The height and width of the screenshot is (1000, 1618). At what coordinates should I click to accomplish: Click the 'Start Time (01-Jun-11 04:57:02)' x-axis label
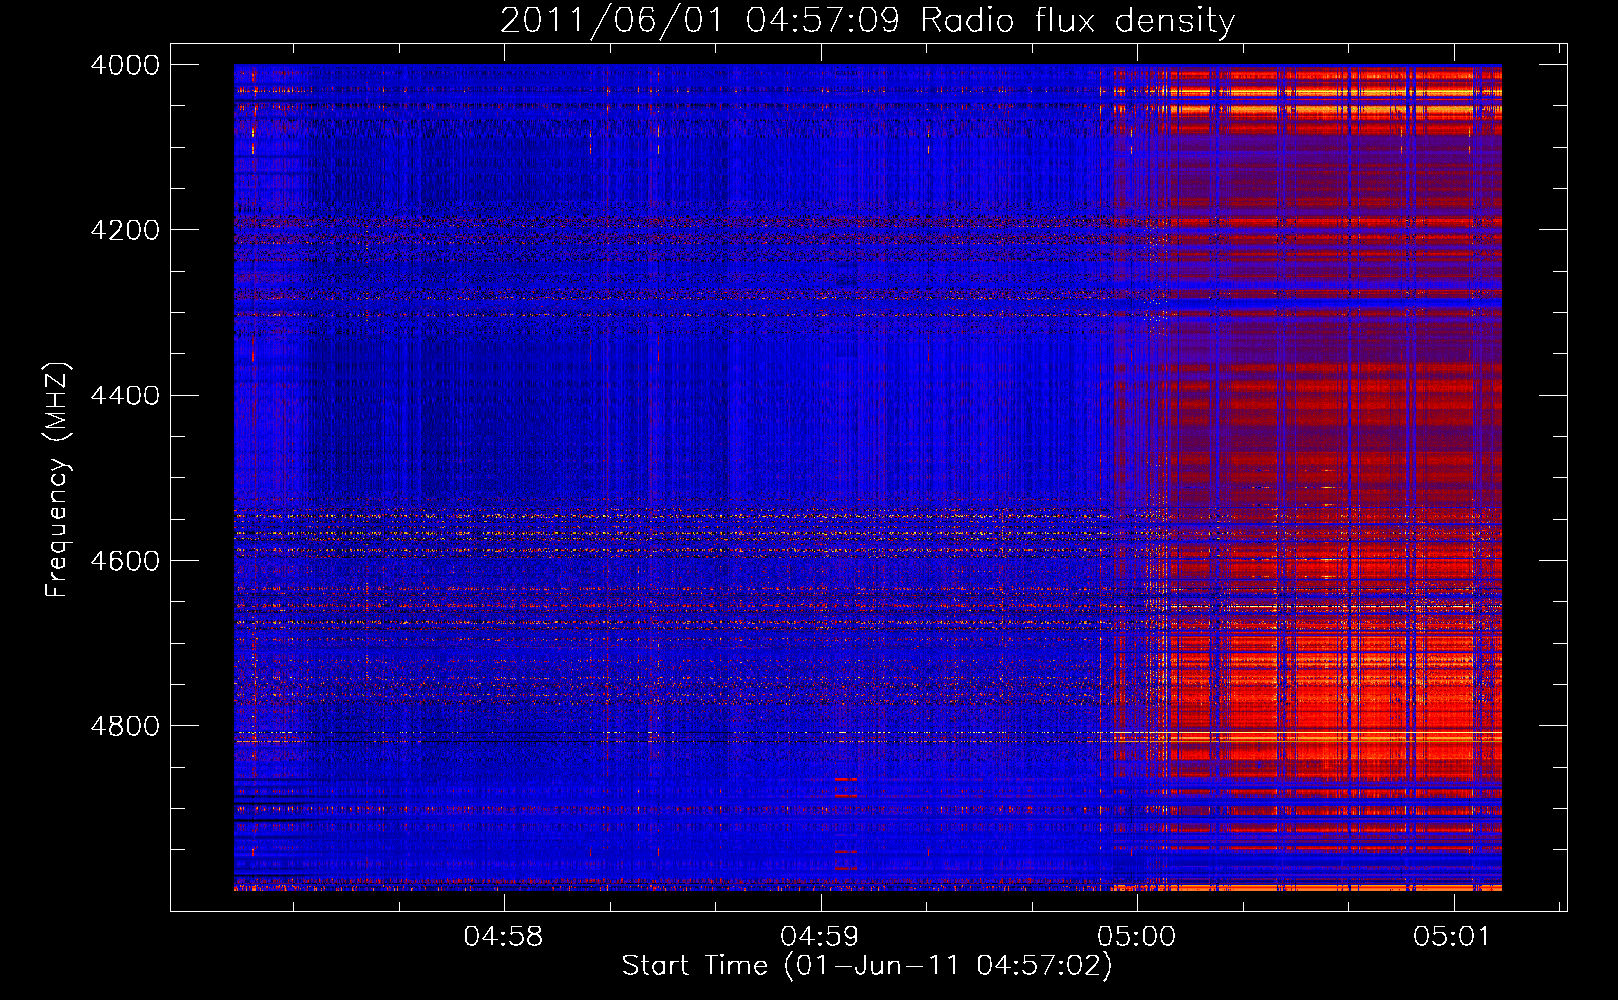point(867,966)
